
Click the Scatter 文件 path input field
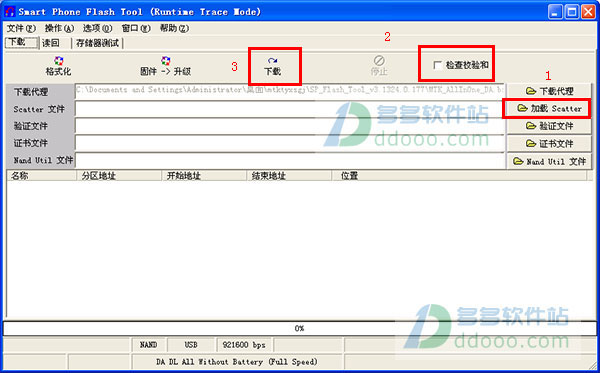290,109
